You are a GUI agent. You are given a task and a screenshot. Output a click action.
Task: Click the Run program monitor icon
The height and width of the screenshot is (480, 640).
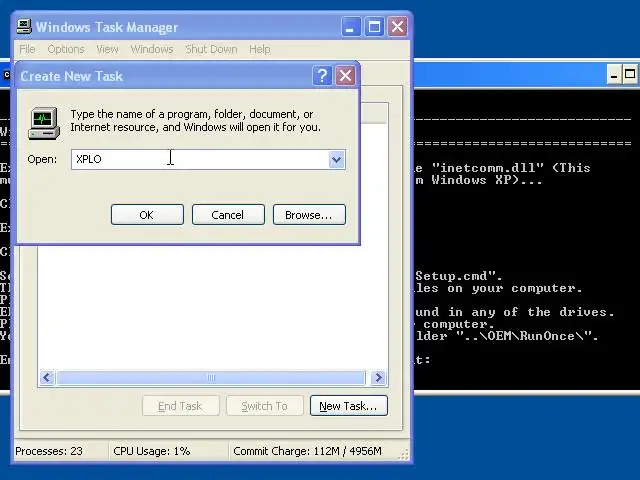44,123
